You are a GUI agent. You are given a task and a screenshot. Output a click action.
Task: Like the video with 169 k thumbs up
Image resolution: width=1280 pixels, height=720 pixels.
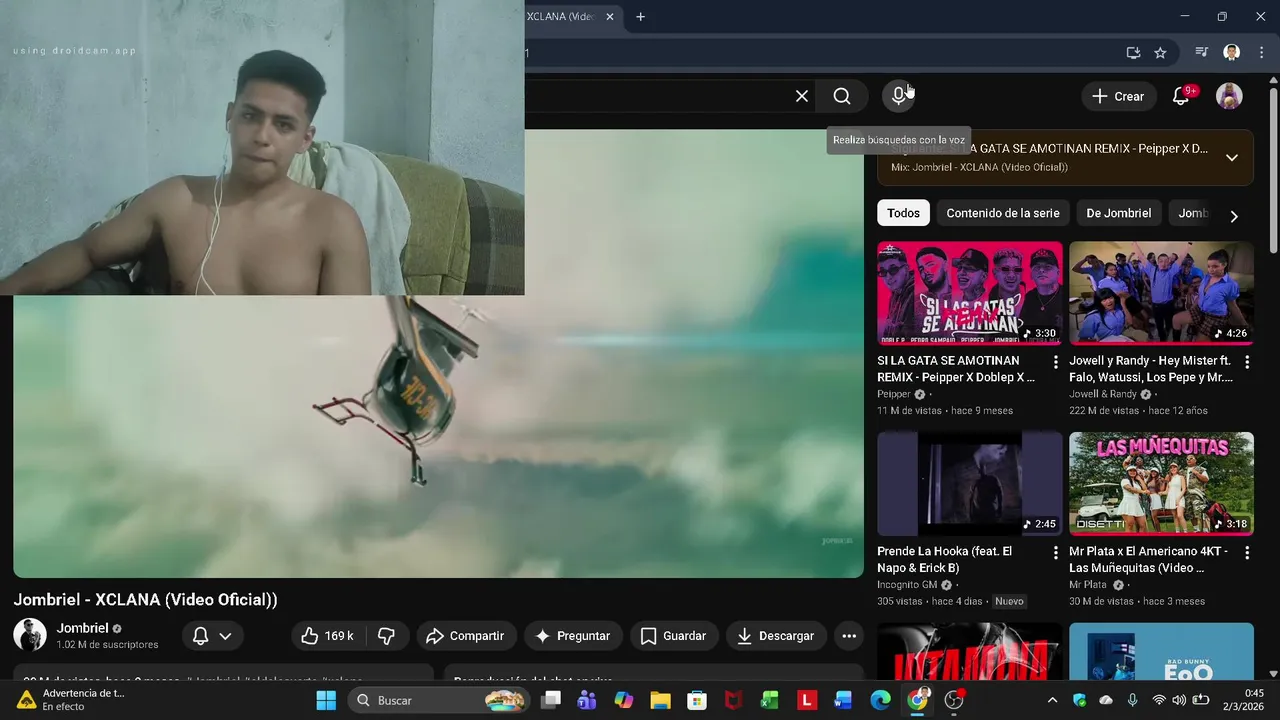pos(327,636)
